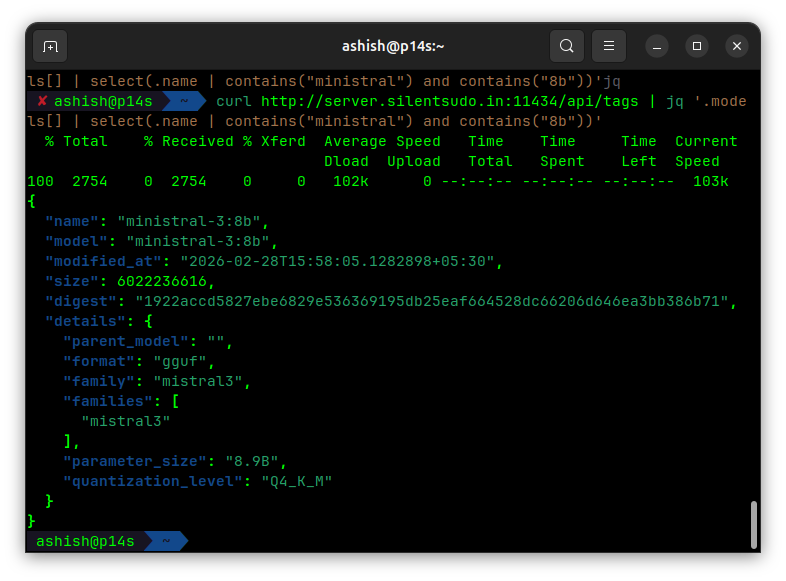
Task: Click the 8.9B parameter size value
Action: (x=256, y=461)
